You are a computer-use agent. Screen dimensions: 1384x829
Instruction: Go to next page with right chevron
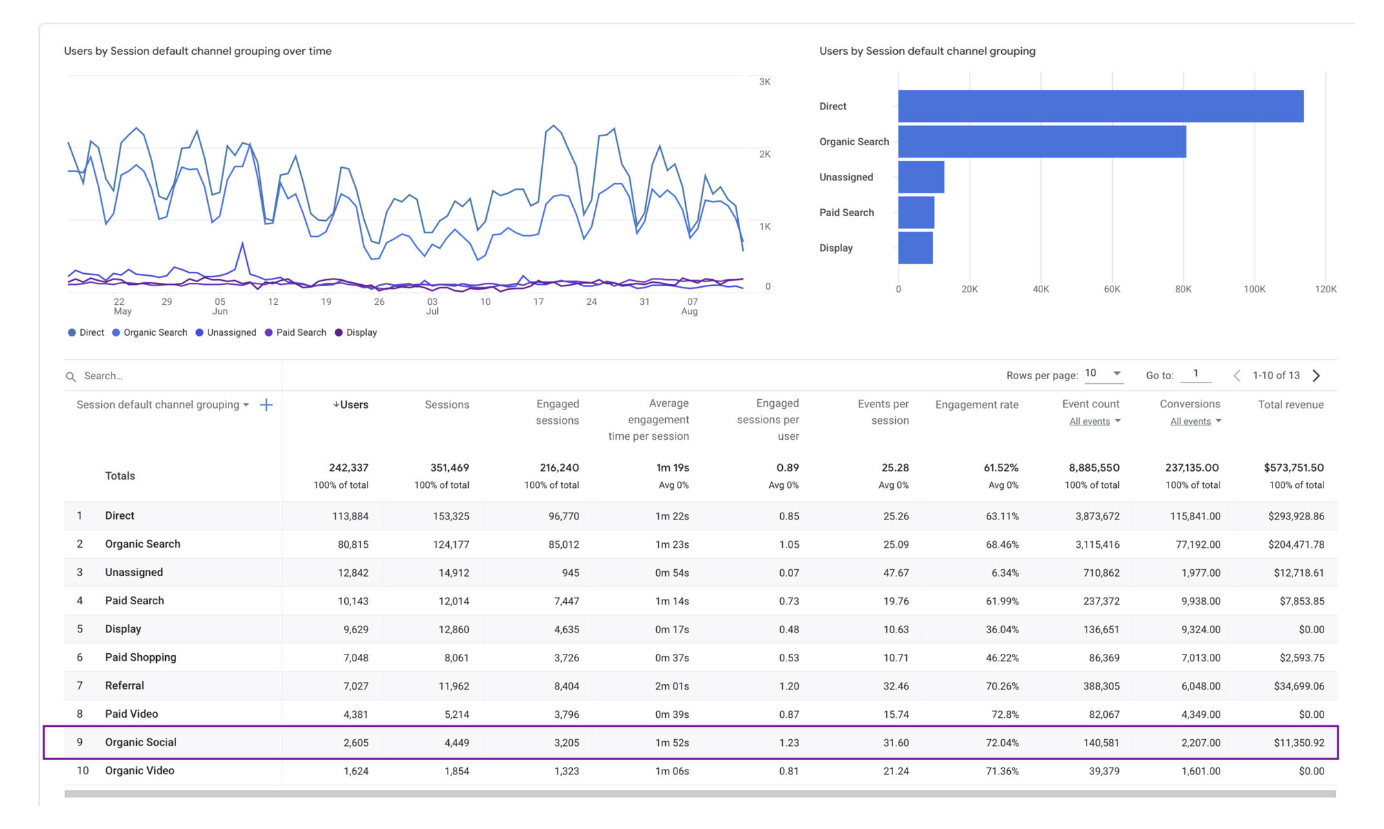pyautogui.click(x=1316, y=376)
